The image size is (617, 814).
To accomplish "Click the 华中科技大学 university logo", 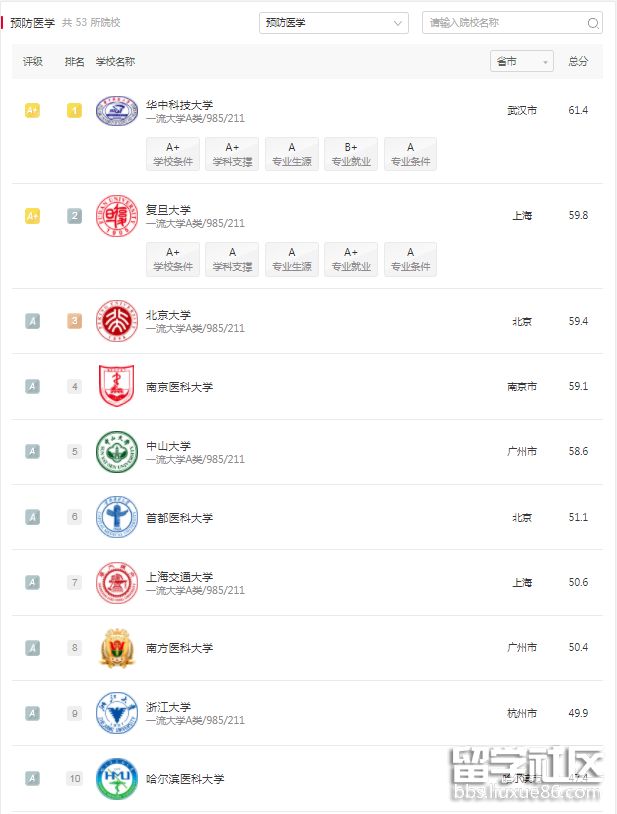I will 118,111.
